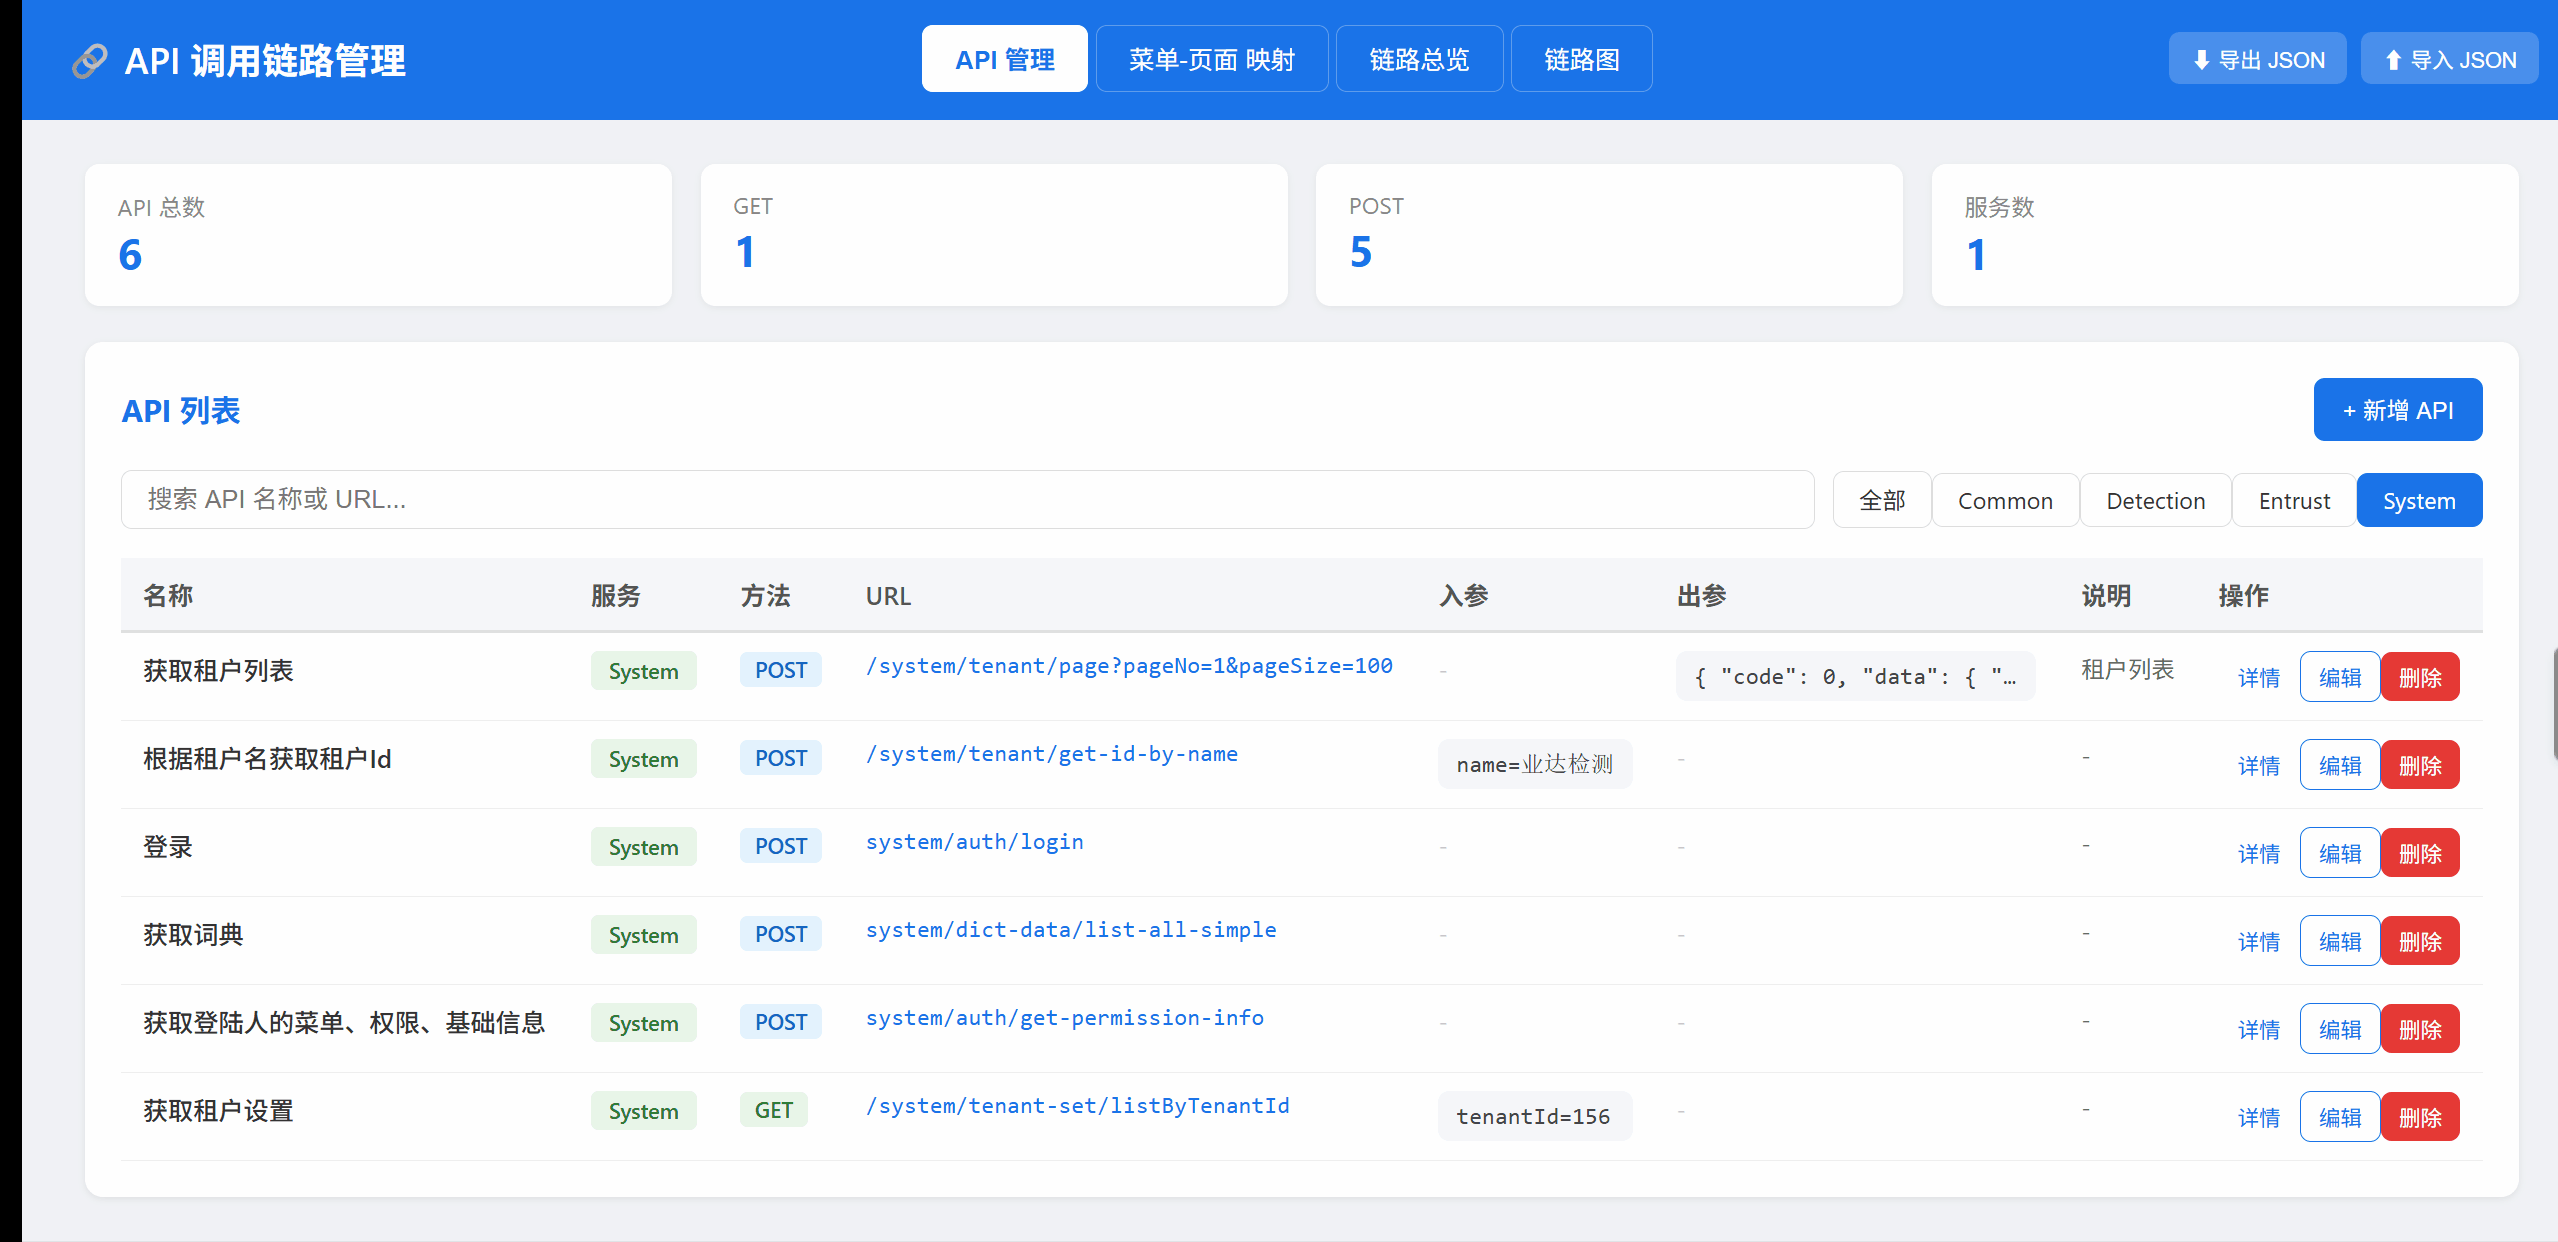Viewport: 2558px width, 1242px height.
Task: Select the System service filter
Action: (x=2419, y=500)
